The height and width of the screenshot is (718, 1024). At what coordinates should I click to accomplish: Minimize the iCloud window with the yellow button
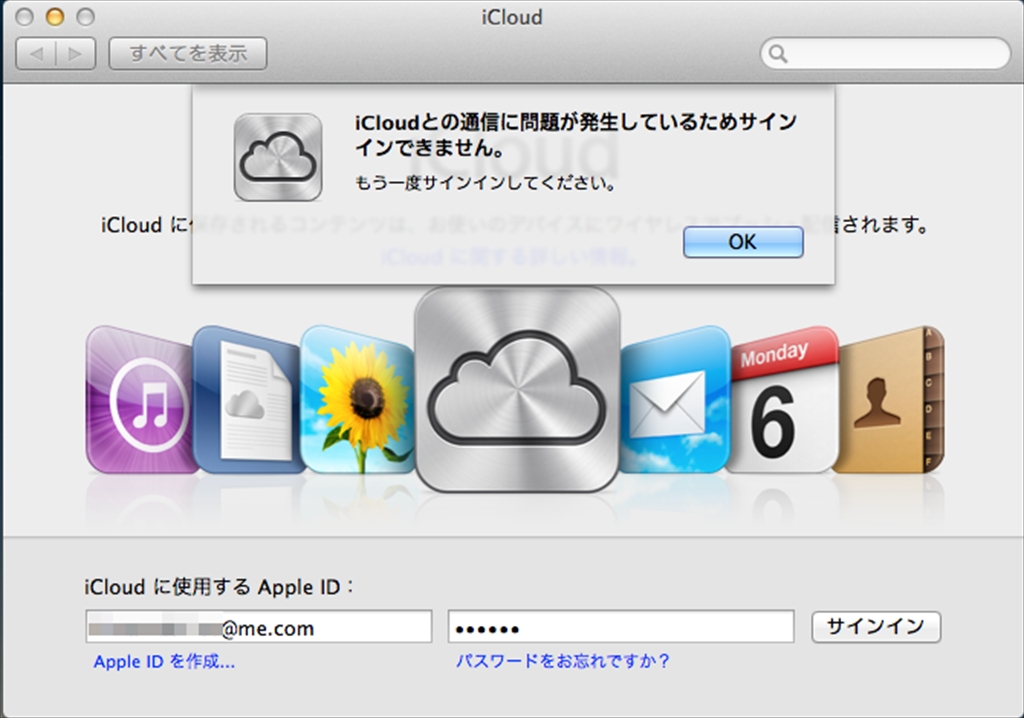coord(55,17)
